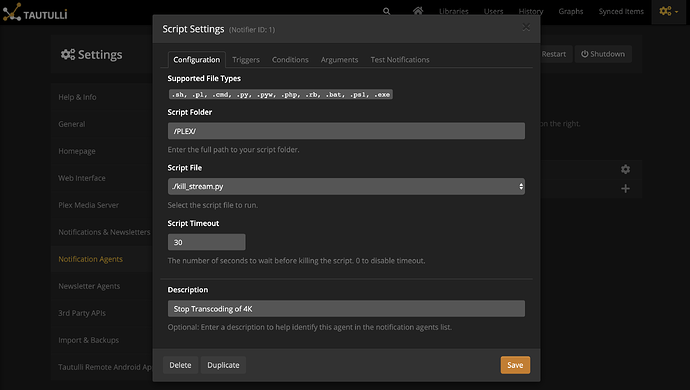Close the Script Settings dialog
Viewport: 690px width, 390px height.
pyautogui.click(x=526, y=27)
